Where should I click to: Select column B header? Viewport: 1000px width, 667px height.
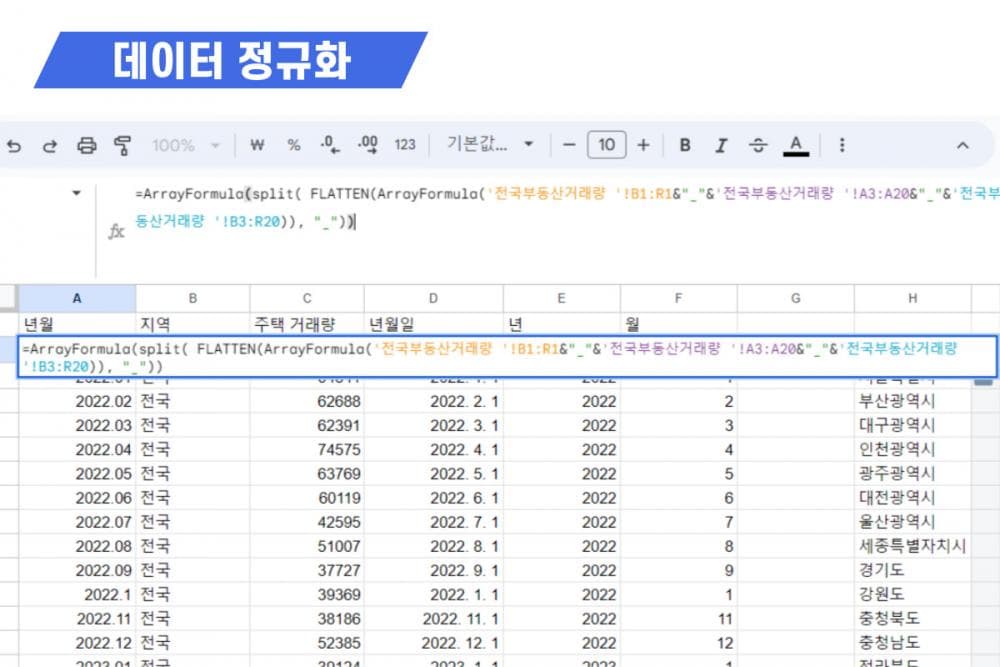coord(193,298)
